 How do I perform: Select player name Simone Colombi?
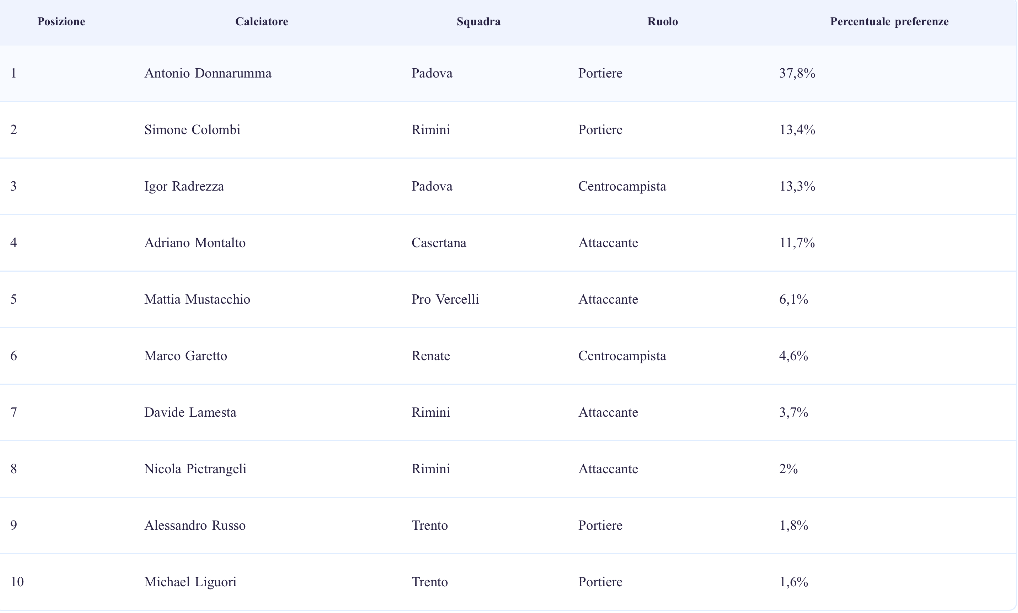(x=192, y=130)
